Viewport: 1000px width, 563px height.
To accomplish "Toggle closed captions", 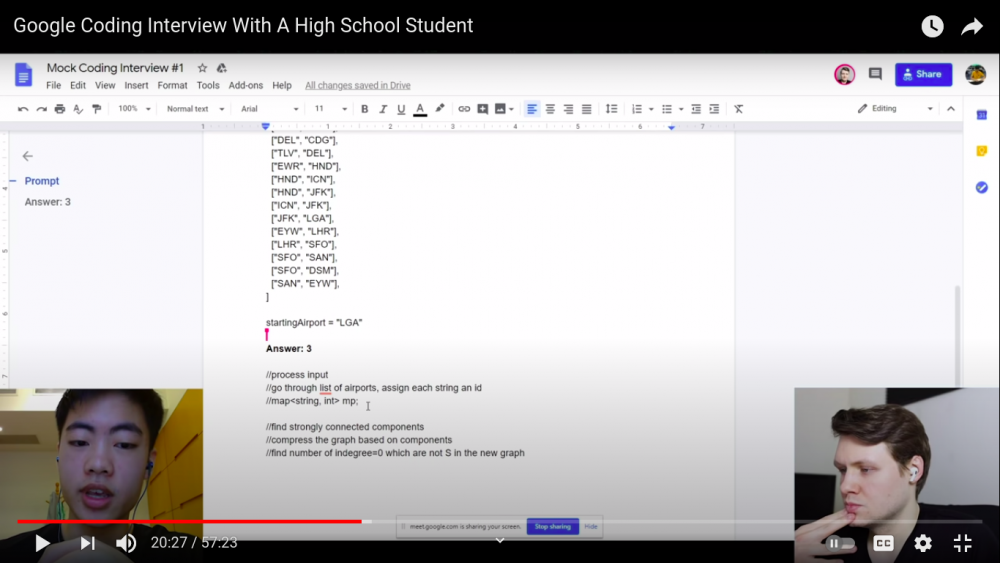I will point(883,543).
